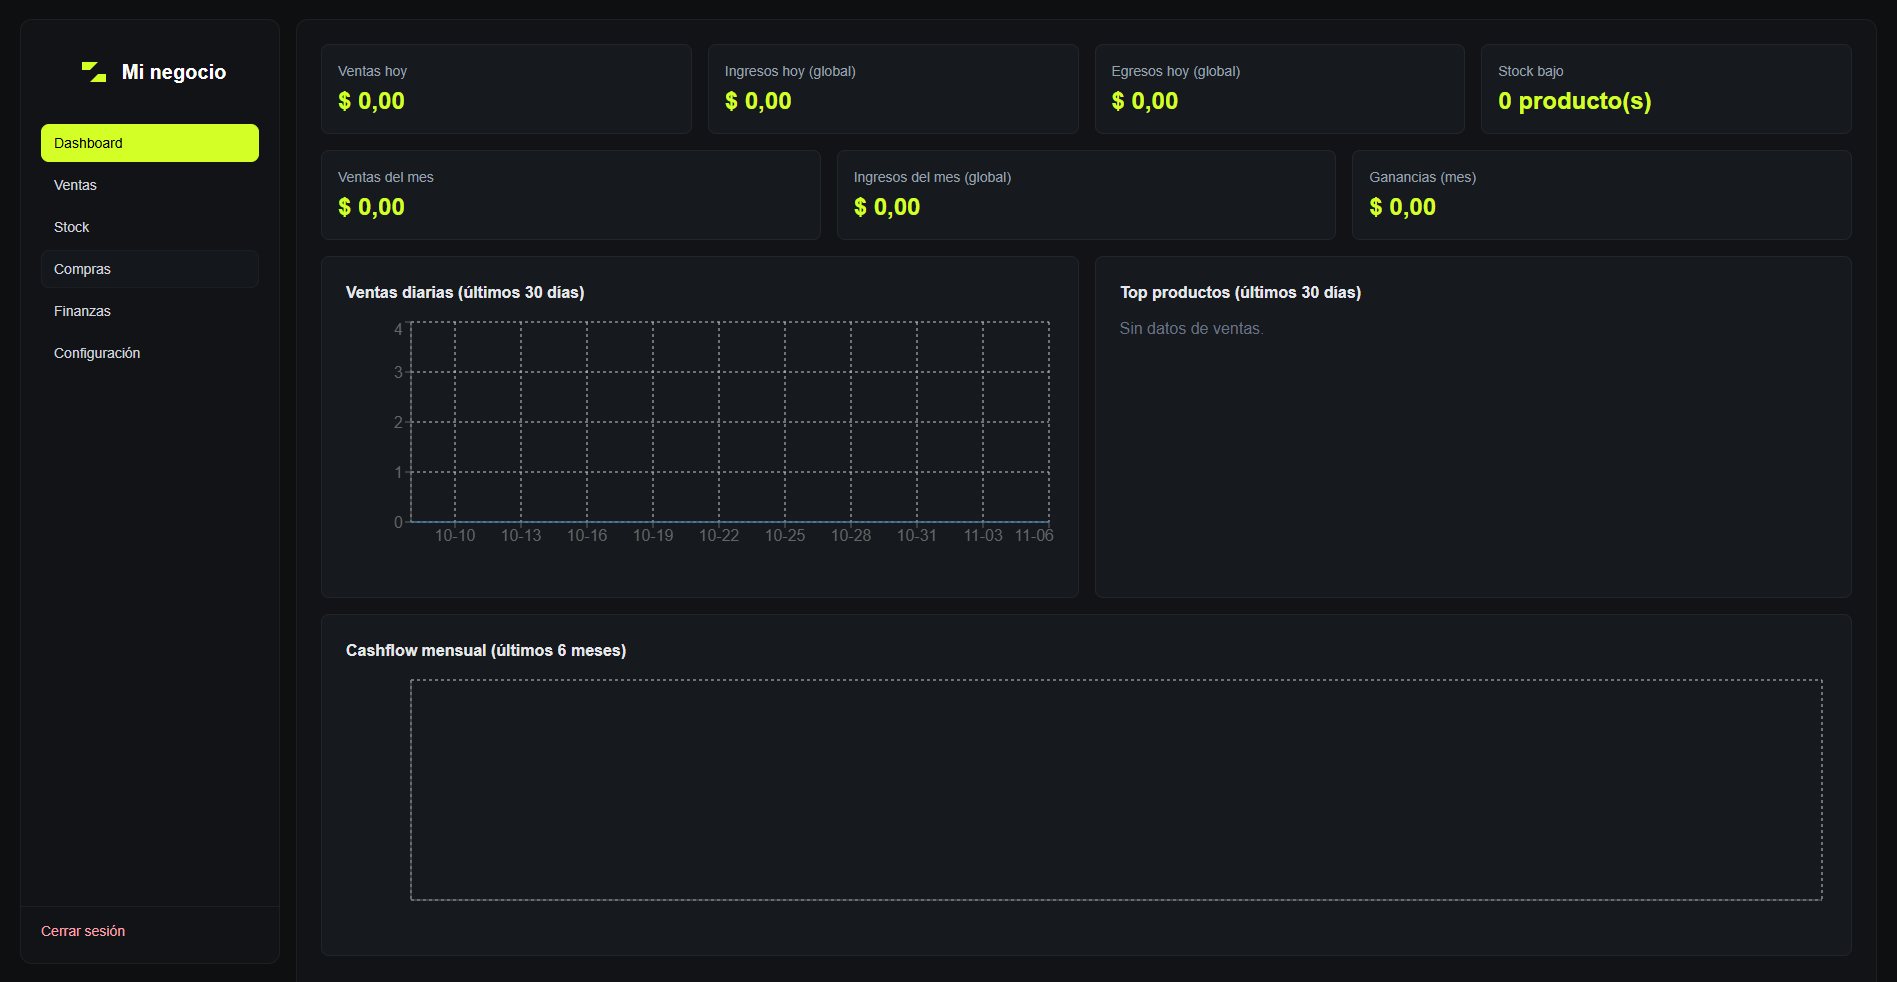Select the Ventas del mes card
This screenshot has width=1897, height=982.
[570, 195]
